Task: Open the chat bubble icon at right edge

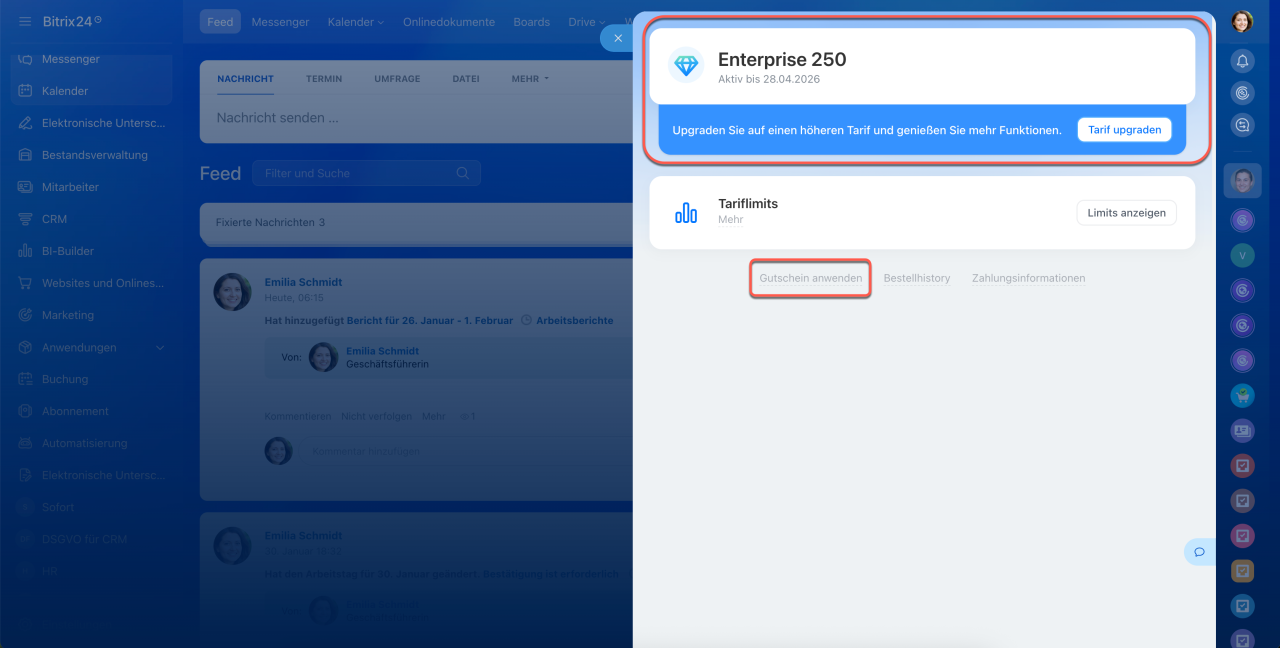Action: click(1199, 552)
